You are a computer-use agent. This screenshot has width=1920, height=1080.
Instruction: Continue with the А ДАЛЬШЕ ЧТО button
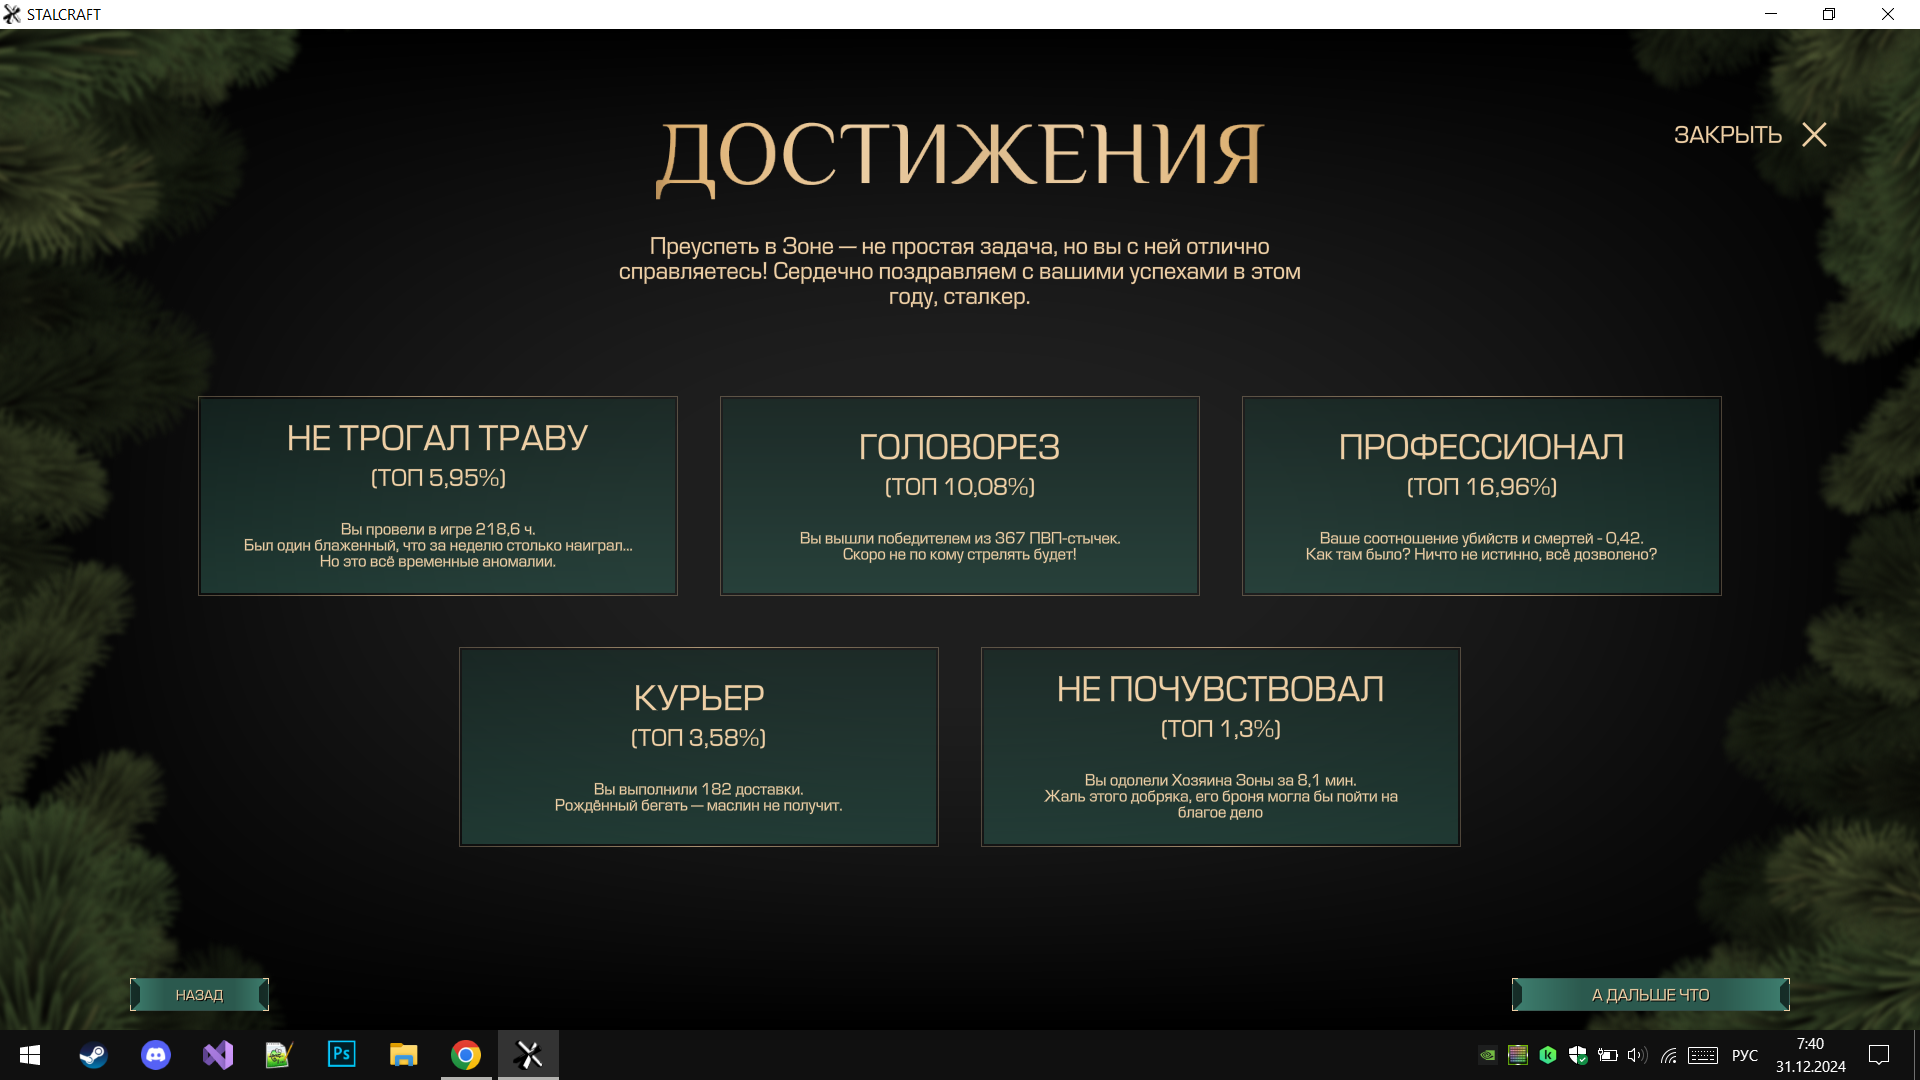(x=1650, y=995)
